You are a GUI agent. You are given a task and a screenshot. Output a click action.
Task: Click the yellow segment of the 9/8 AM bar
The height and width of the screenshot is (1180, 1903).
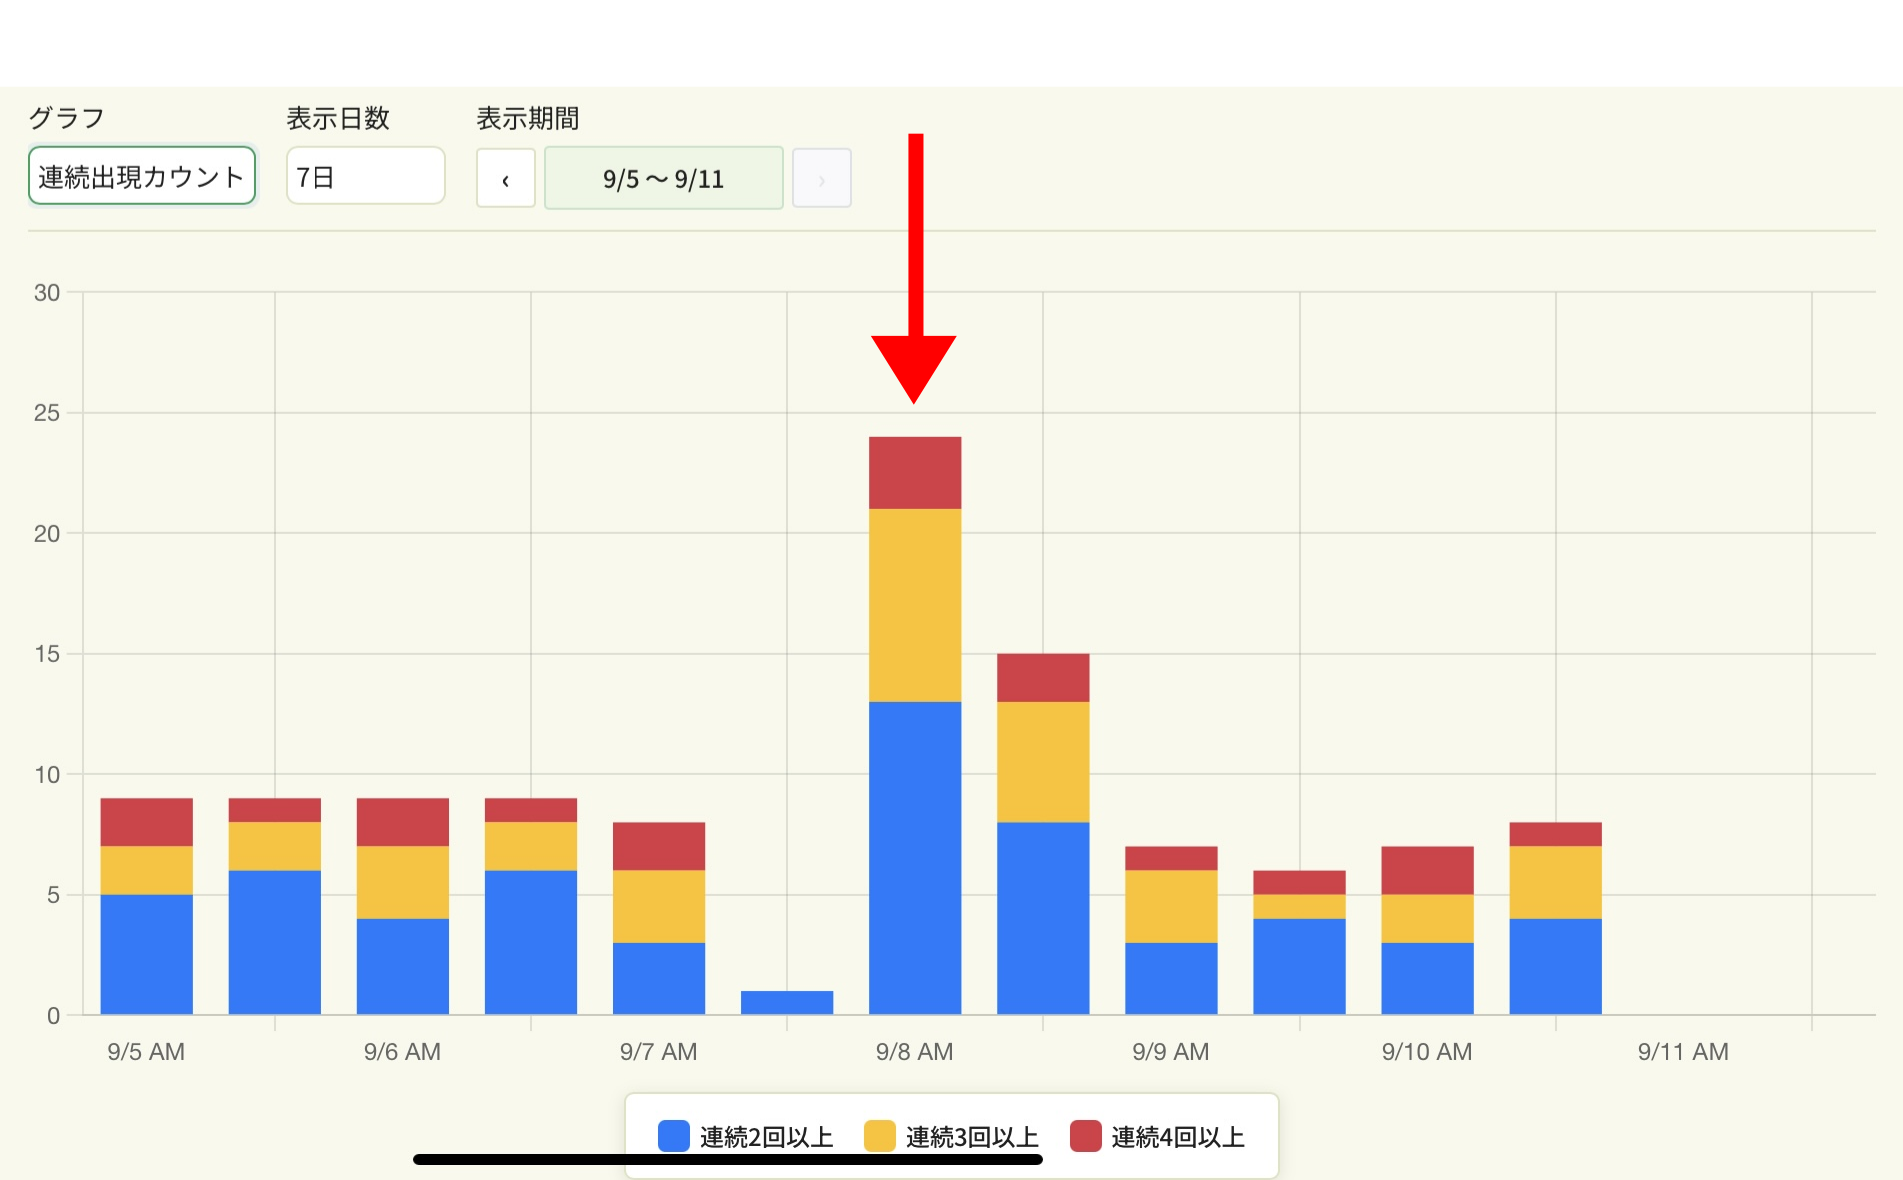click(915, 605)
